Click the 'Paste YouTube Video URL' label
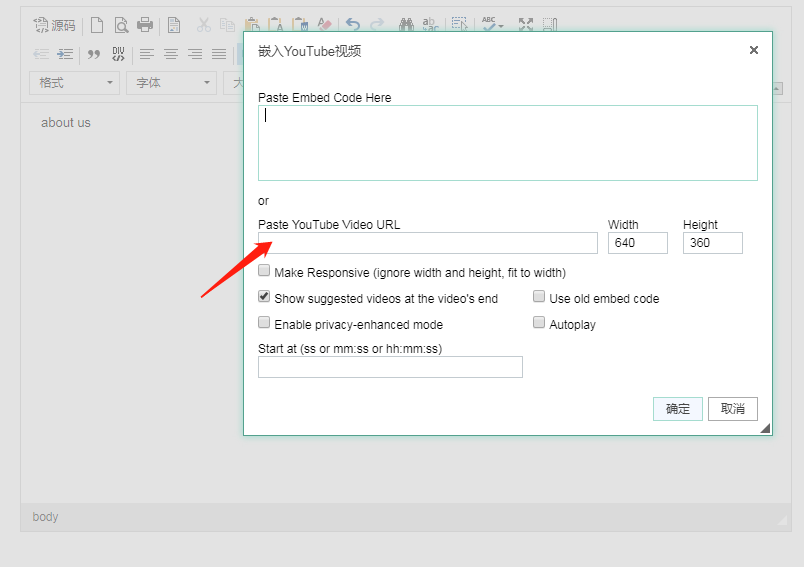The width and height of the screenshot is (804, 567). (329, 225)
